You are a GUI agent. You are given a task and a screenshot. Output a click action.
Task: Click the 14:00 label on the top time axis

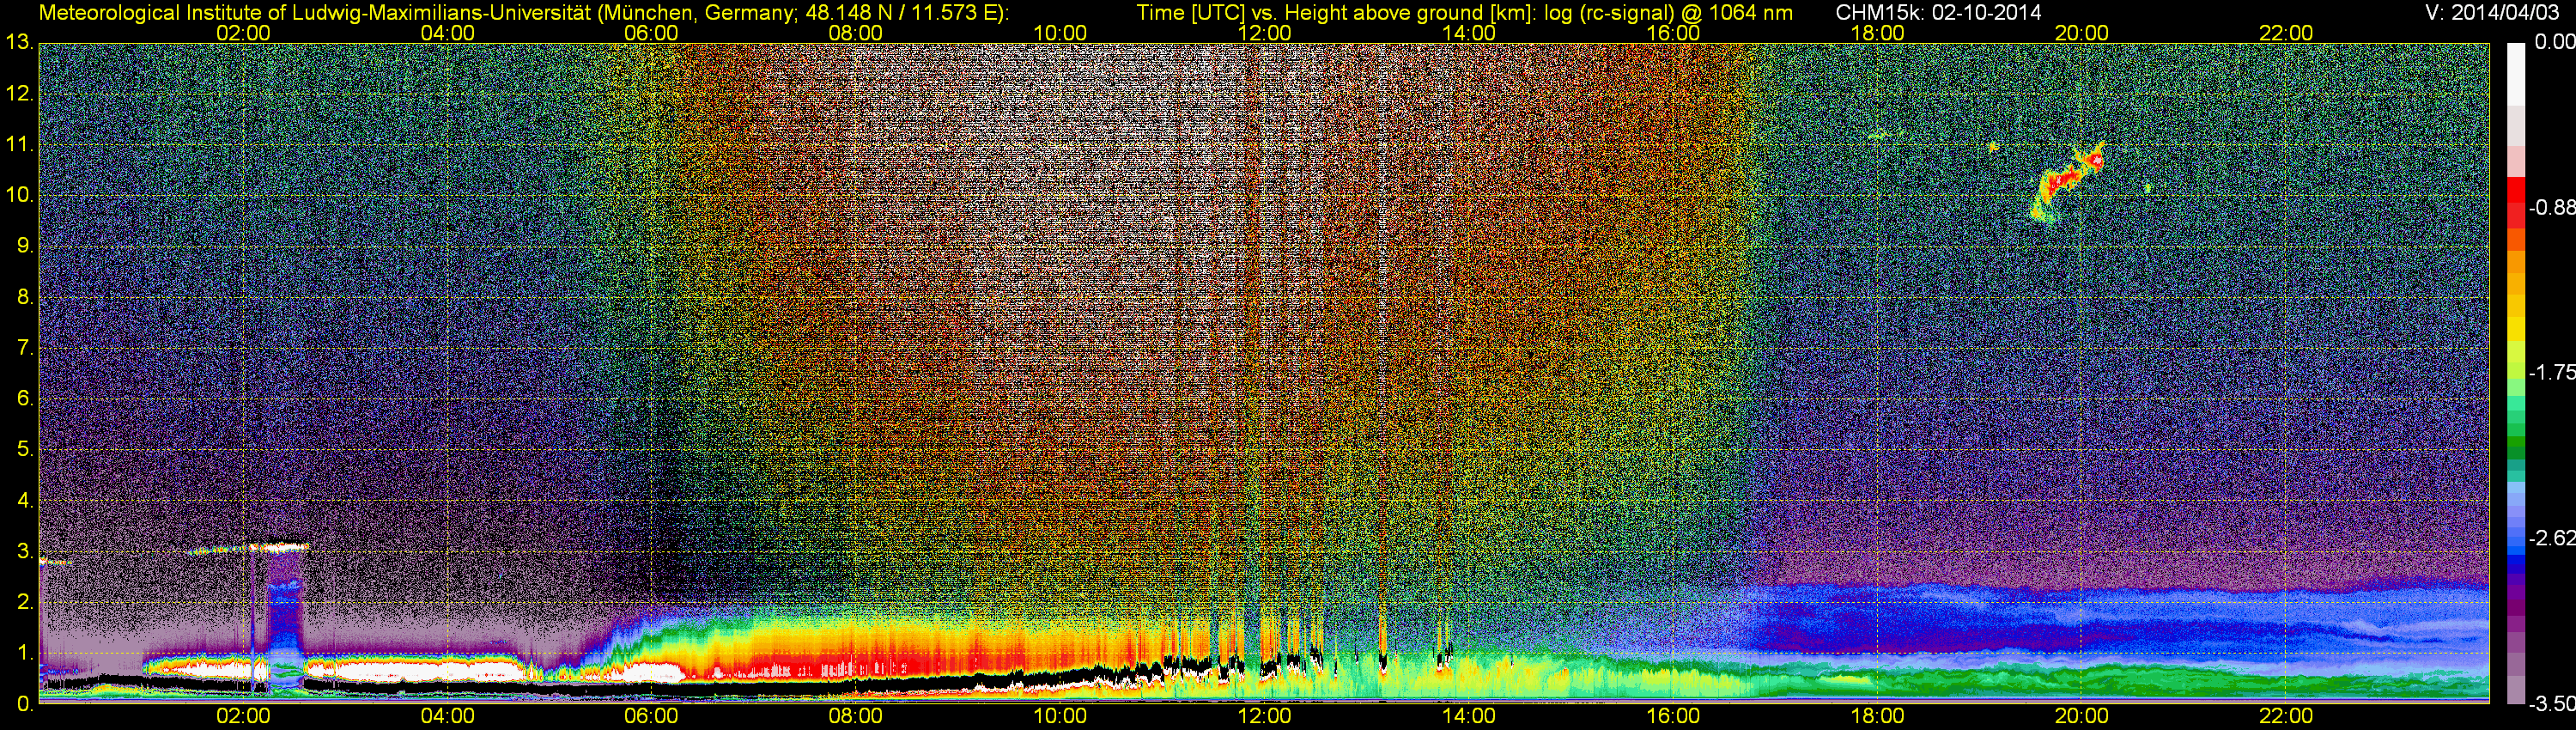1469,33
